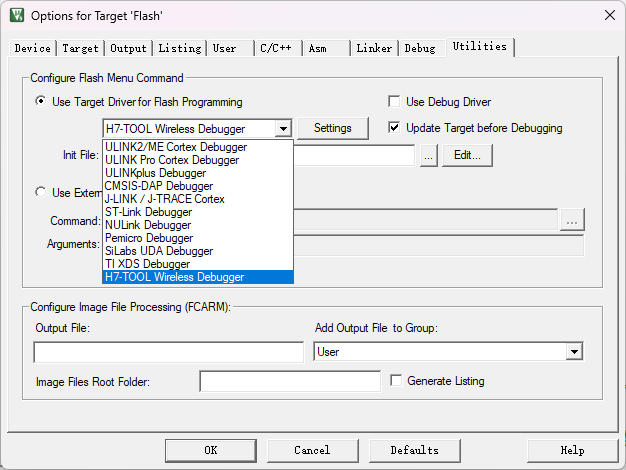Screen dimensions: 626x470
Task: Browse for external Command with ... button
Action: tap(572, 219)
